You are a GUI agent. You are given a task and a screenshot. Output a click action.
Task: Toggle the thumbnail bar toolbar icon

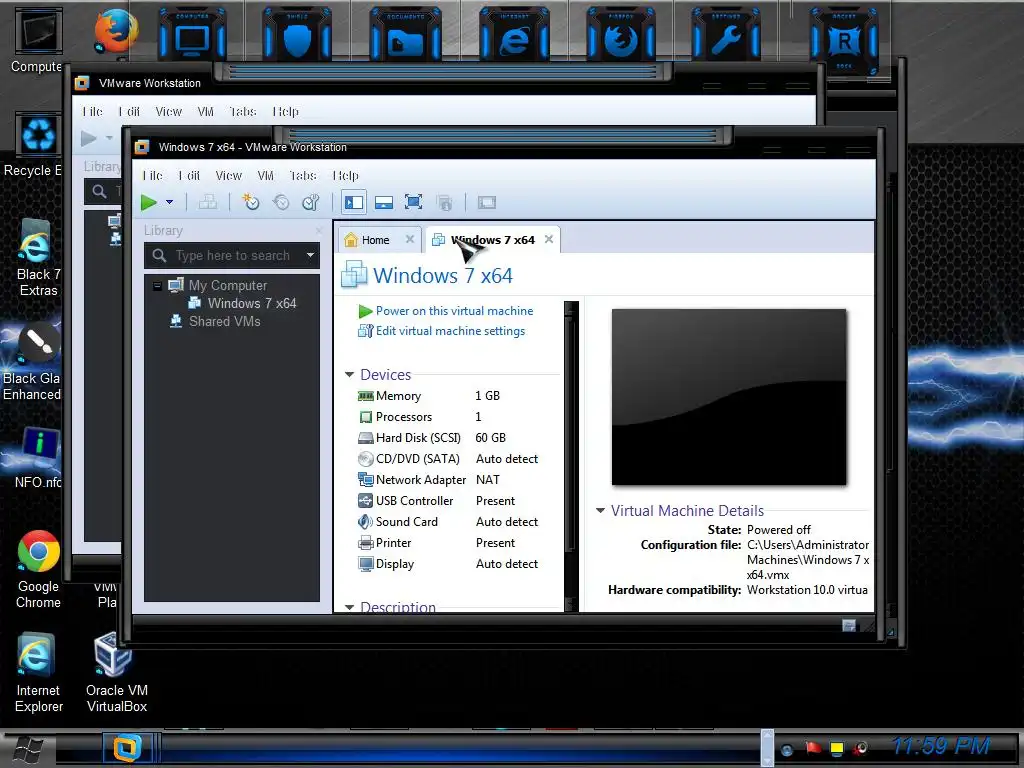pos(384,202)
